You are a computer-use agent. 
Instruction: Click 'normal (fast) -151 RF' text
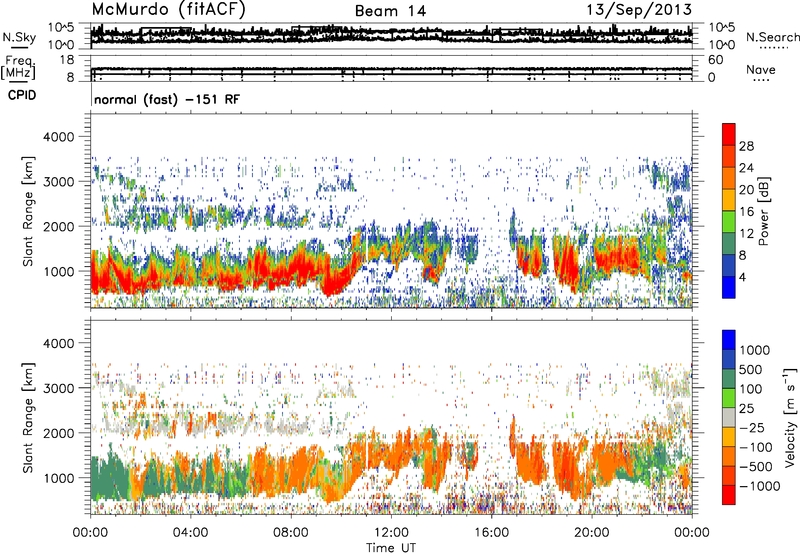(x=166, y=99)
